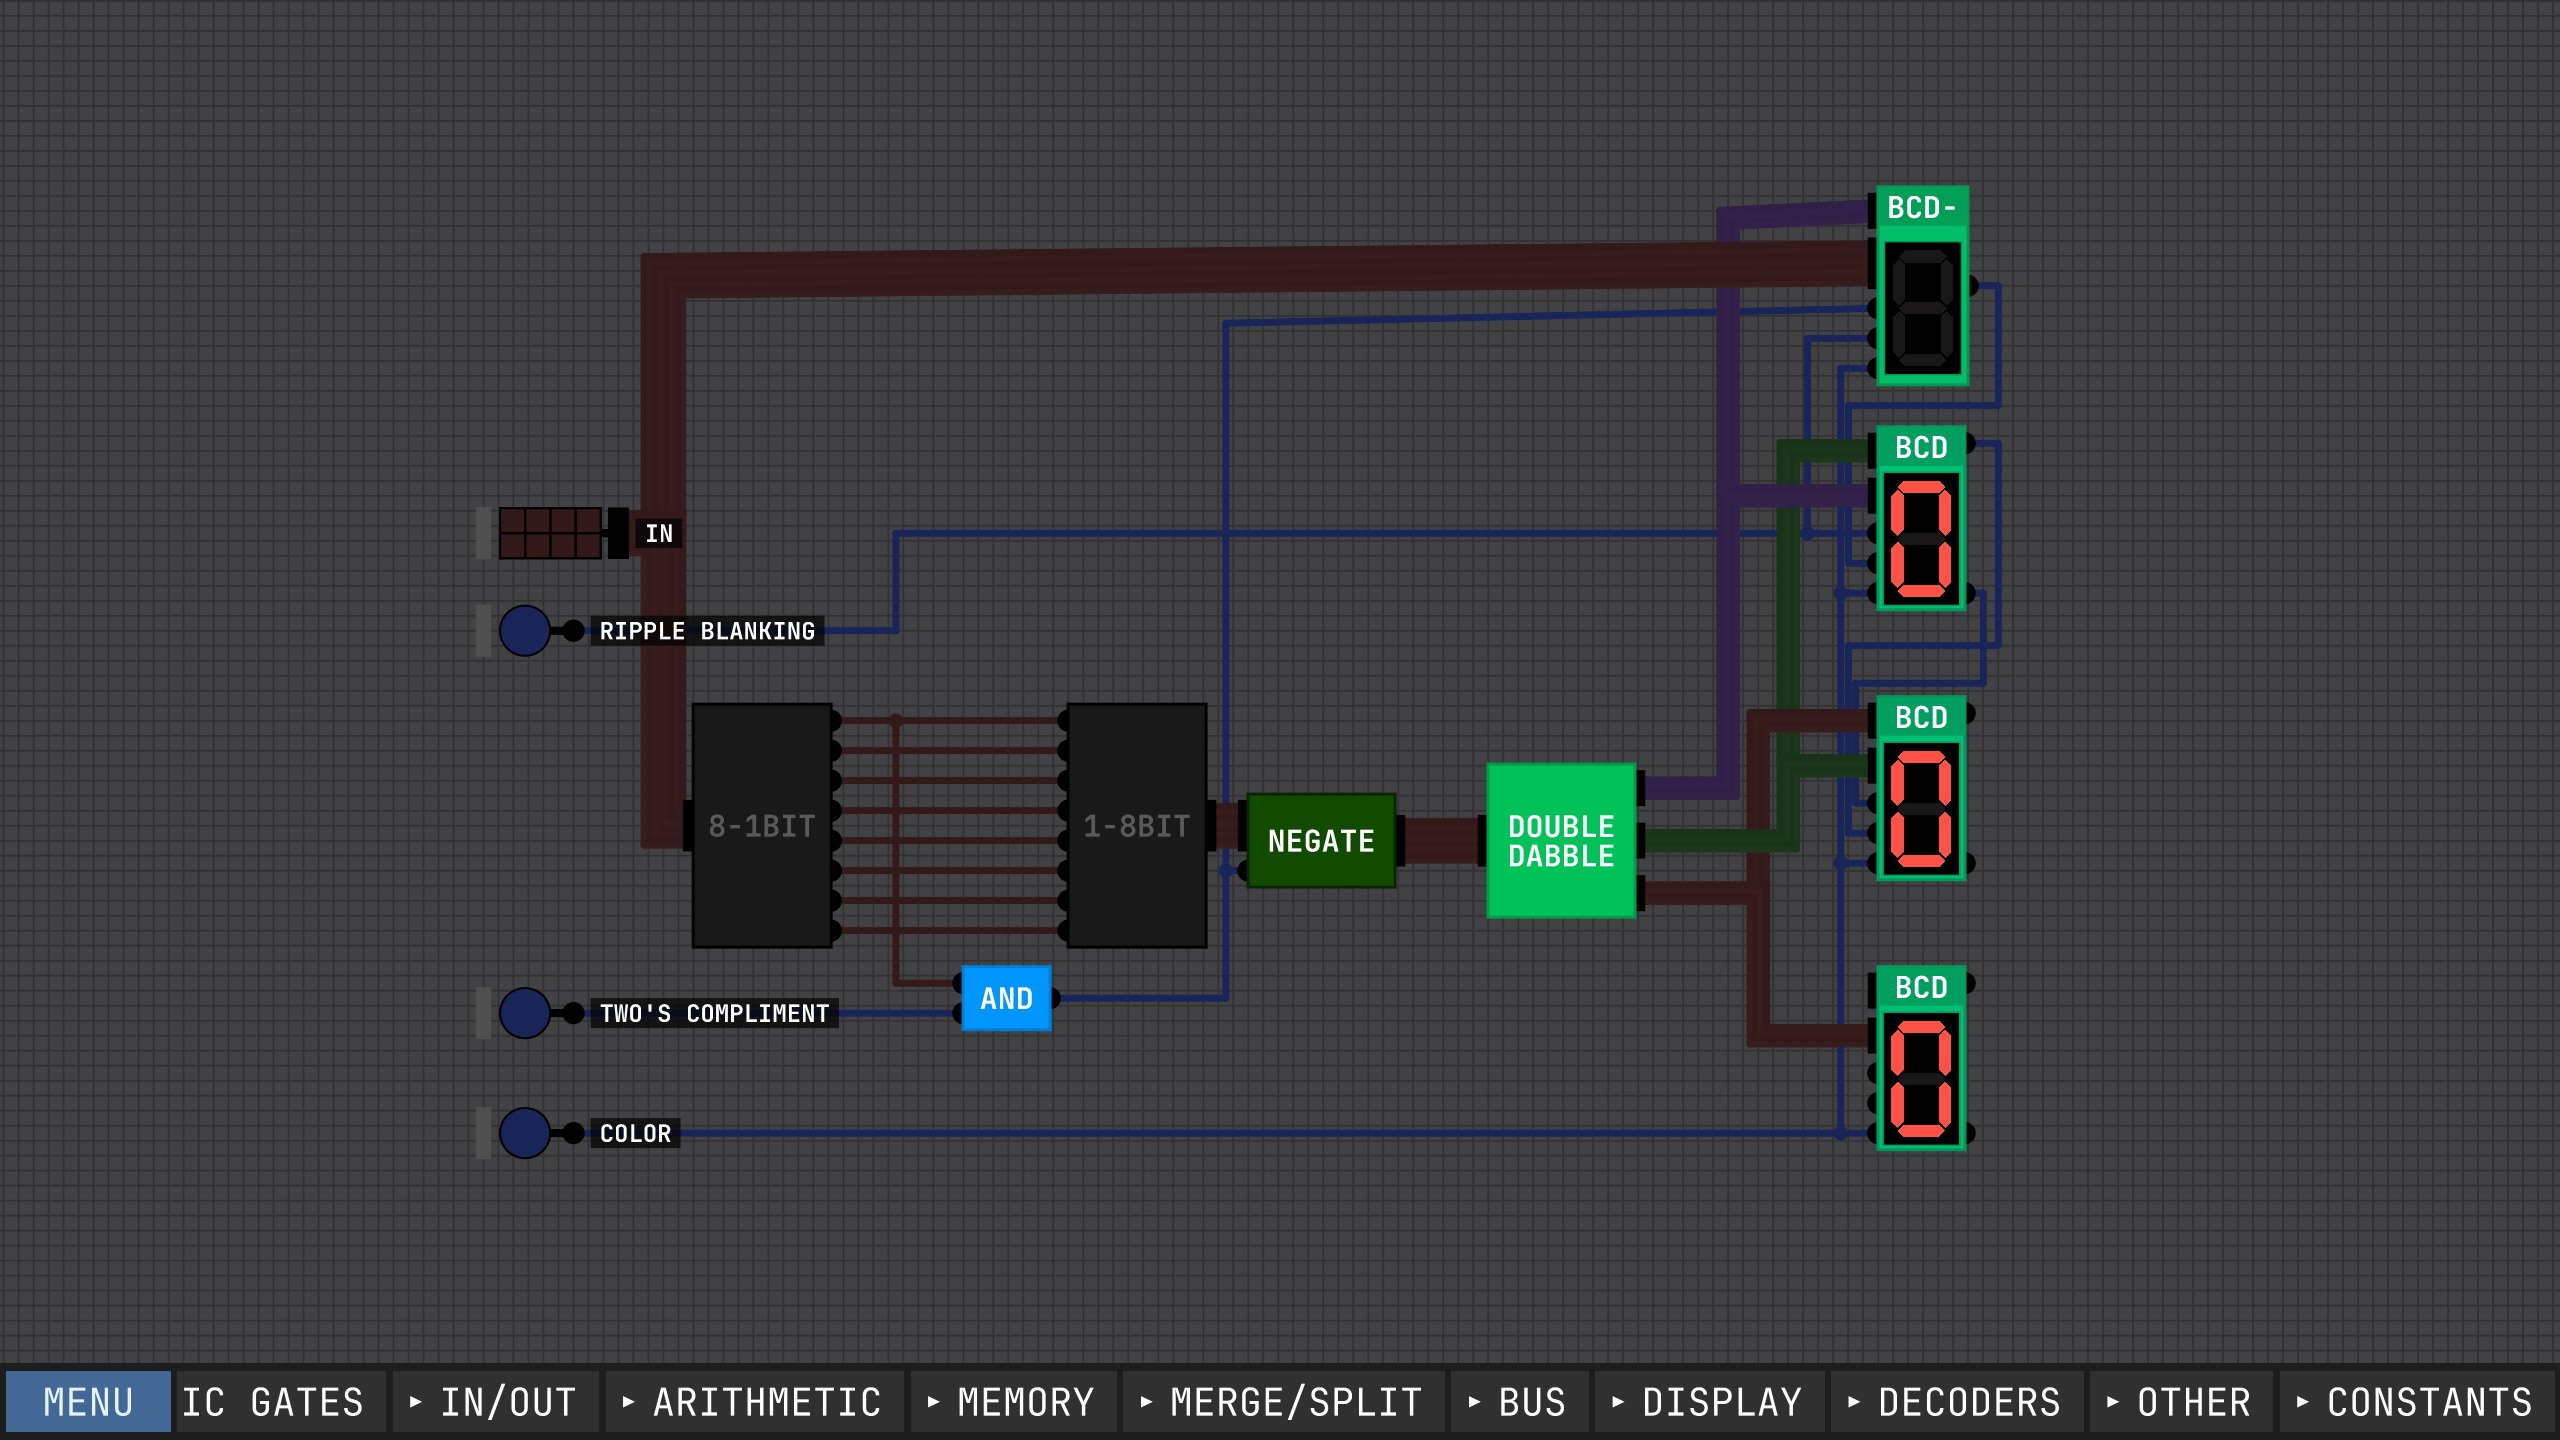Expand the DISPLAY component menu

point(1710,1401)
